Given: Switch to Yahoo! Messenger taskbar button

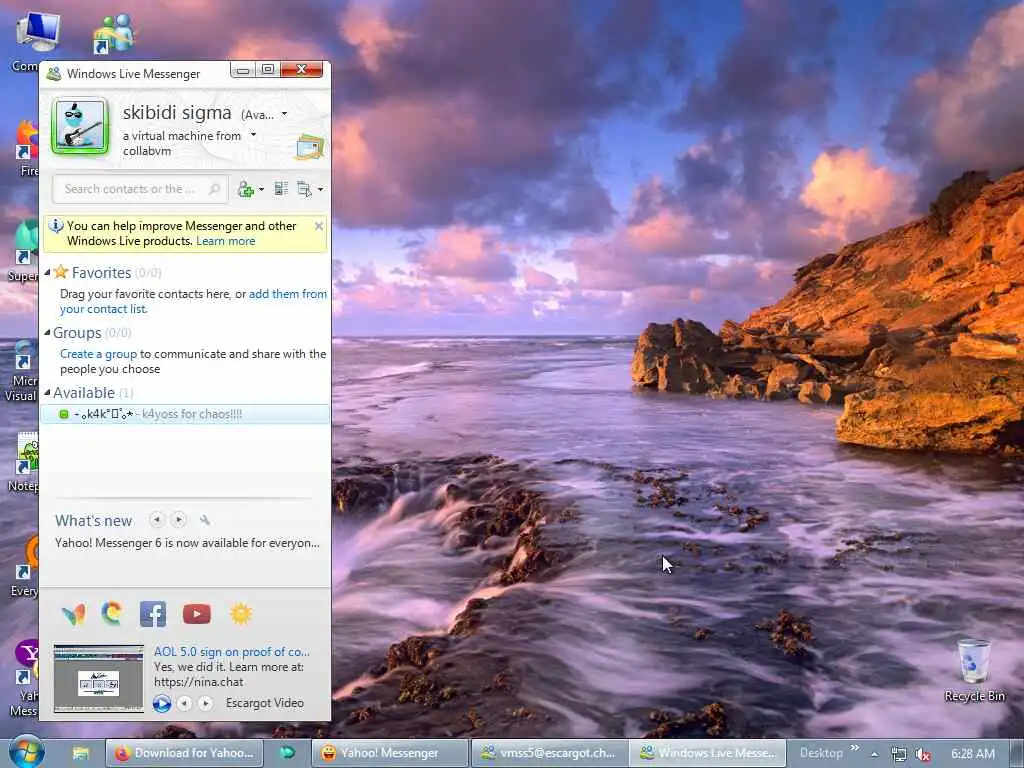Looking at the screenshot, I should tap(390, 753).
